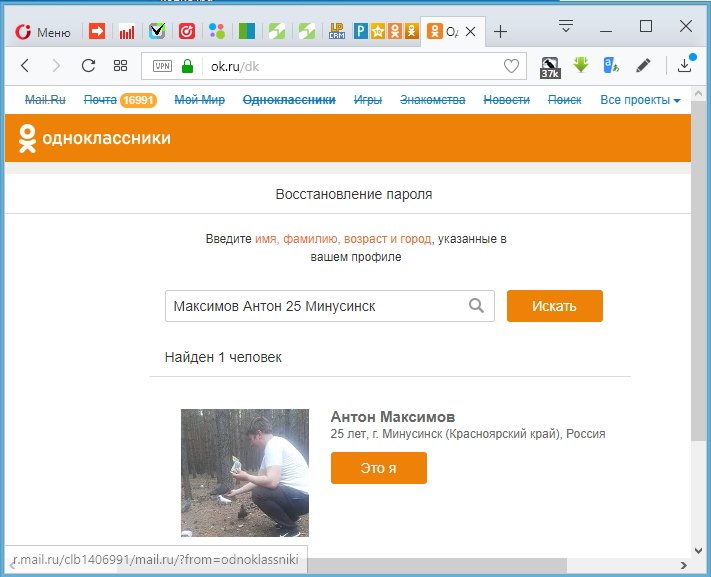
Task: Open the Speed Dial grid icon
Action: coord(120,66)
